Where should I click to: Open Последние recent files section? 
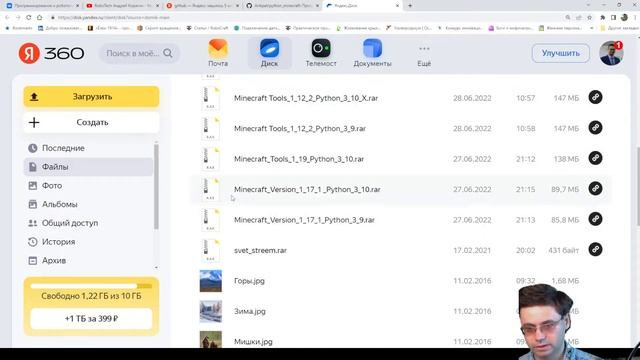88,148
